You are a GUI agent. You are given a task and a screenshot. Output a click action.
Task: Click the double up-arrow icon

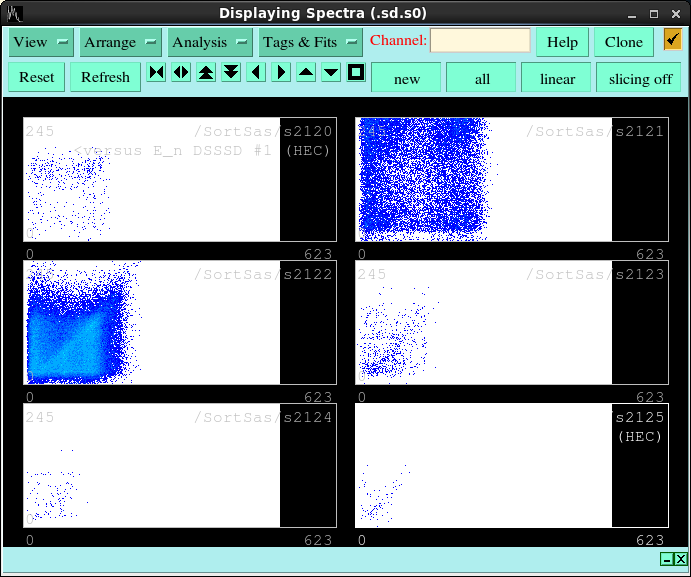pos(206,73)
